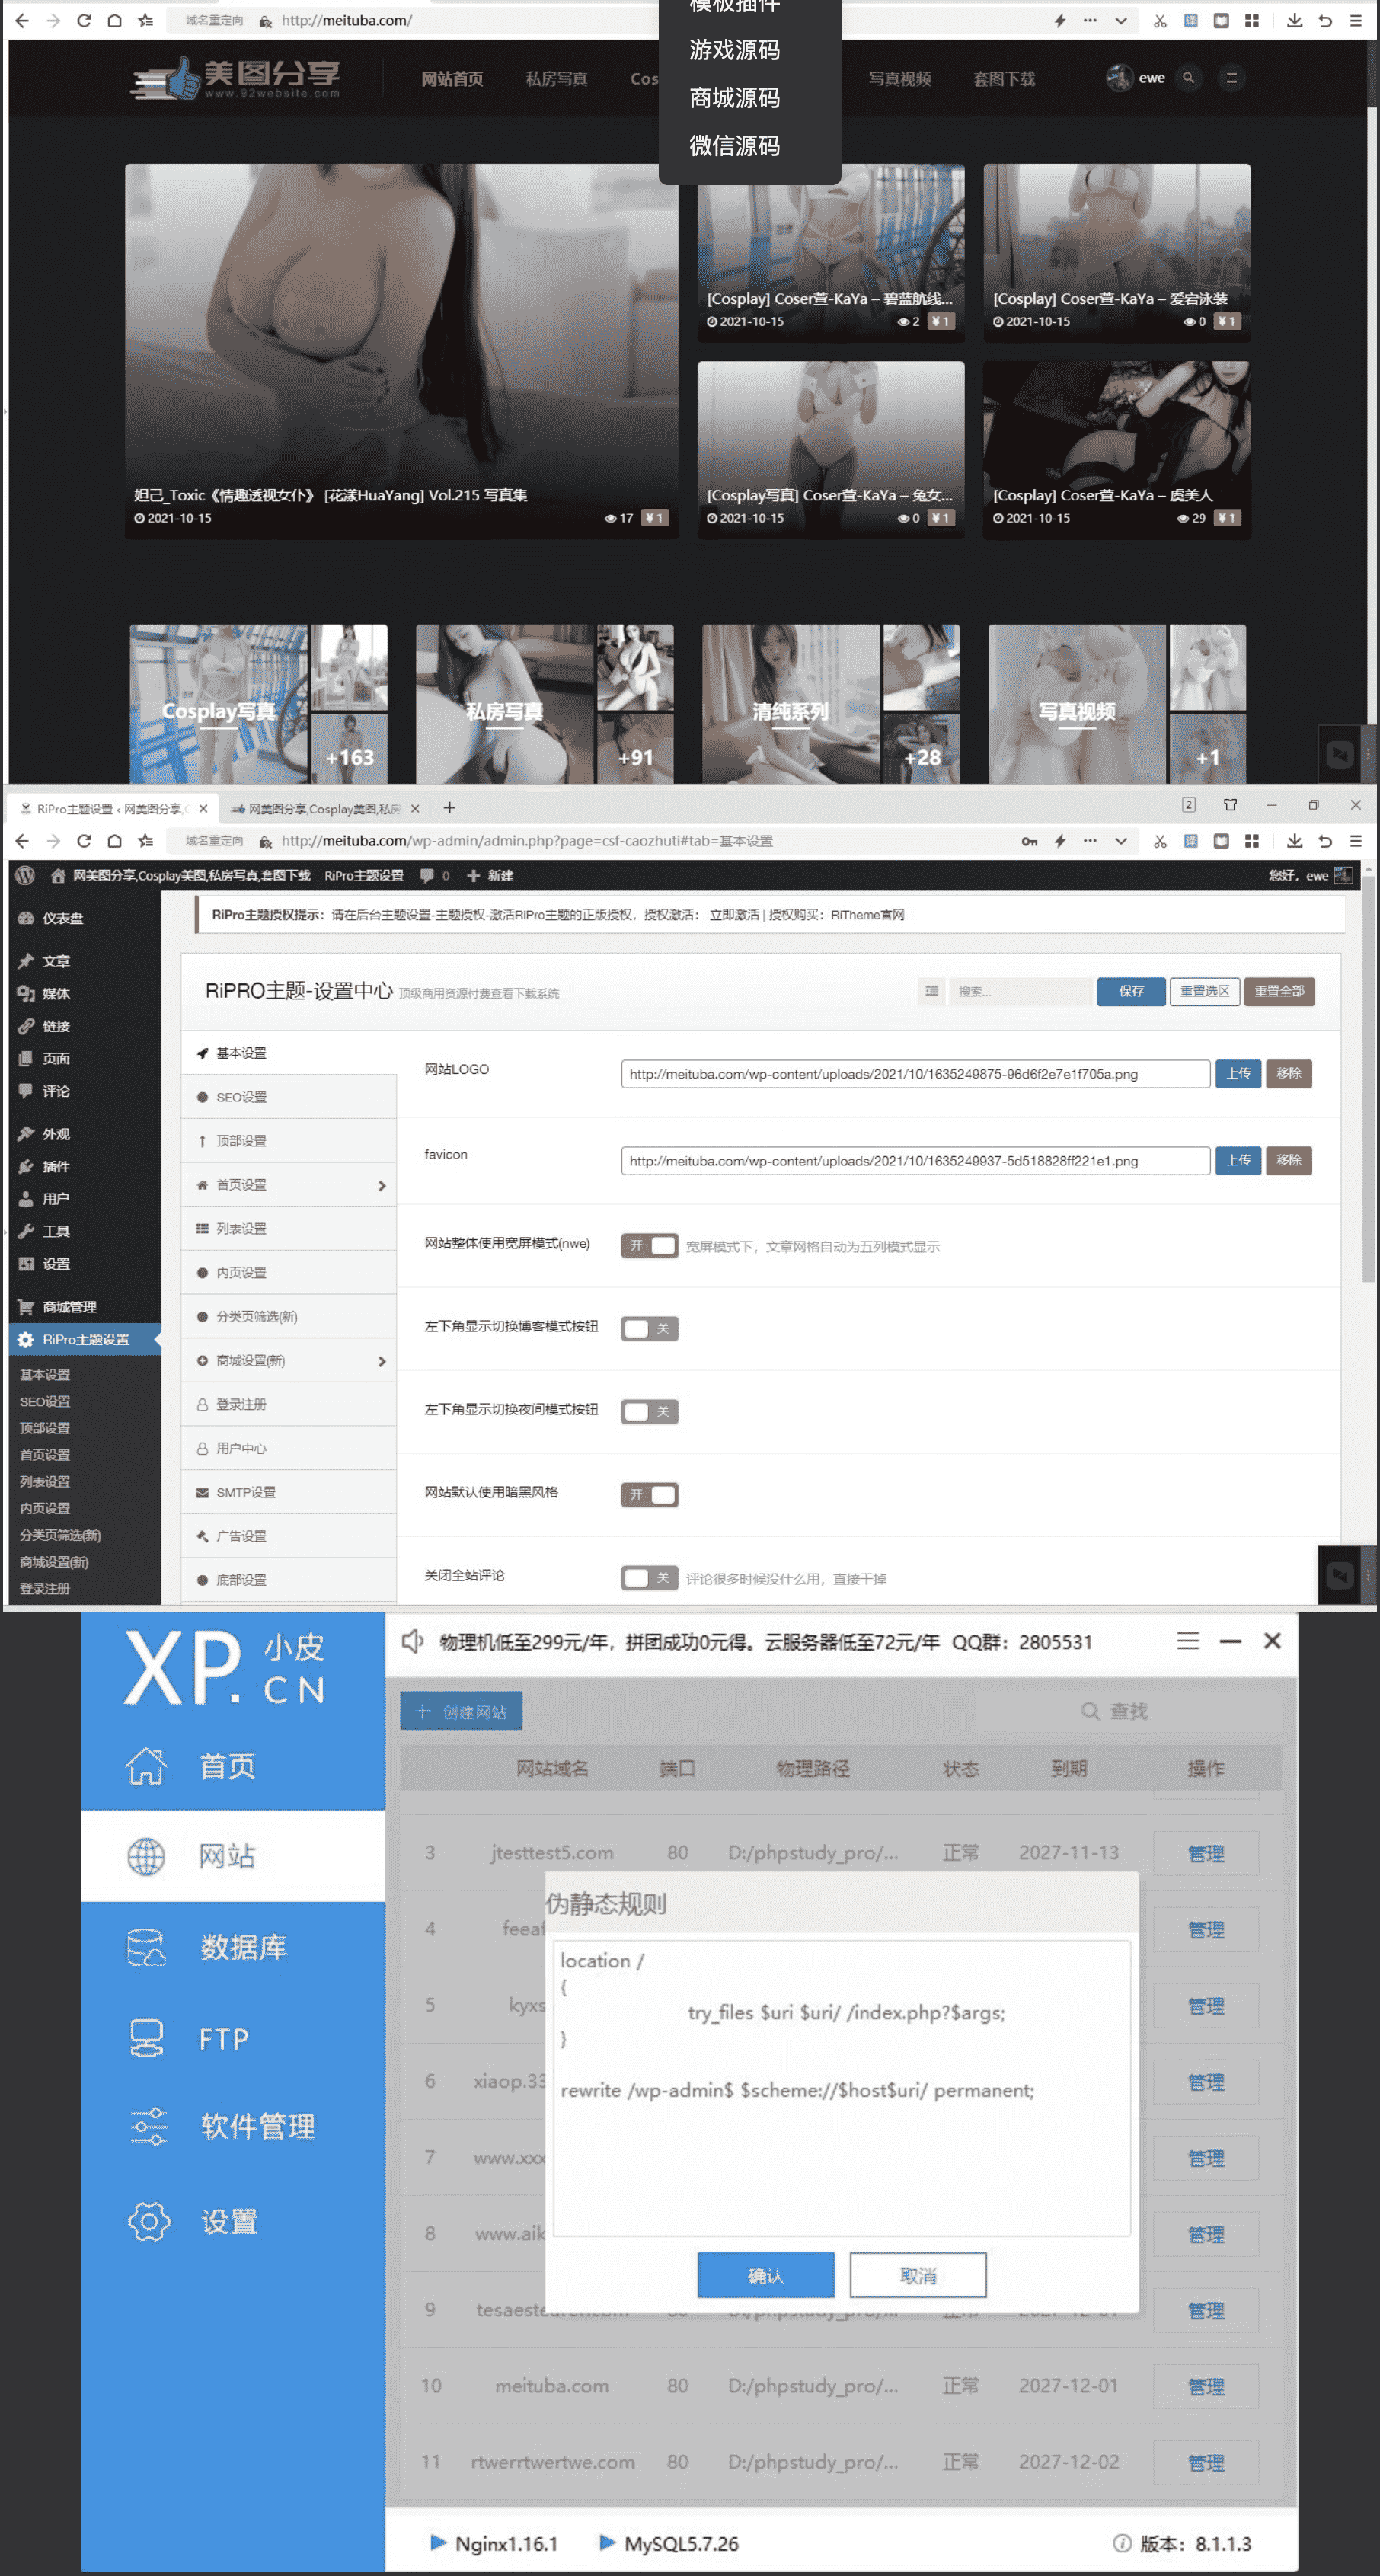This screenshot has width=1380, height=2576.
Task: Open dropdown chevron in top browser toolbar
Action: (x=1121, y=20)
